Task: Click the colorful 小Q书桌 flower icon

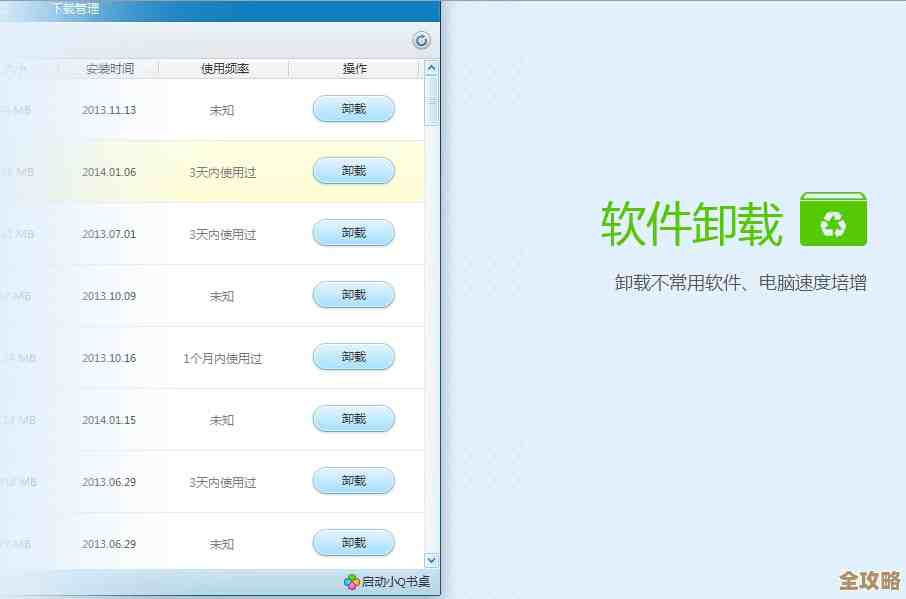Action: point(351,581)
